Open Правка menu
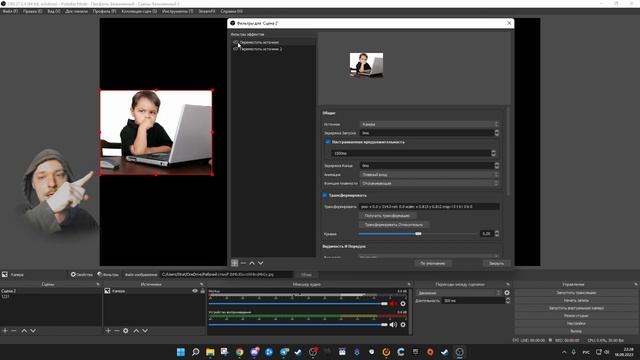640x360 pixels. pos(33,11)
